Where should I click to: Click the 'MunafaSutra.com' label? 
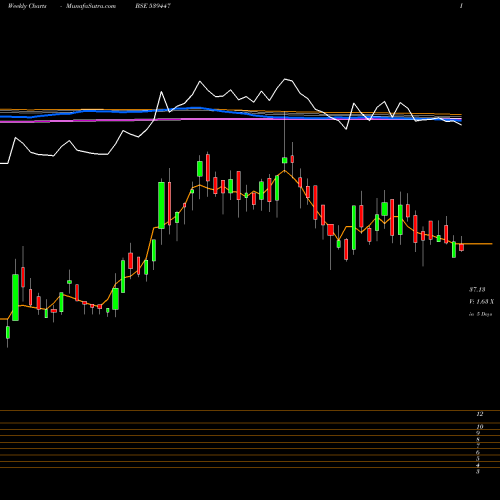pyautogui.click(x=91, y=6)
